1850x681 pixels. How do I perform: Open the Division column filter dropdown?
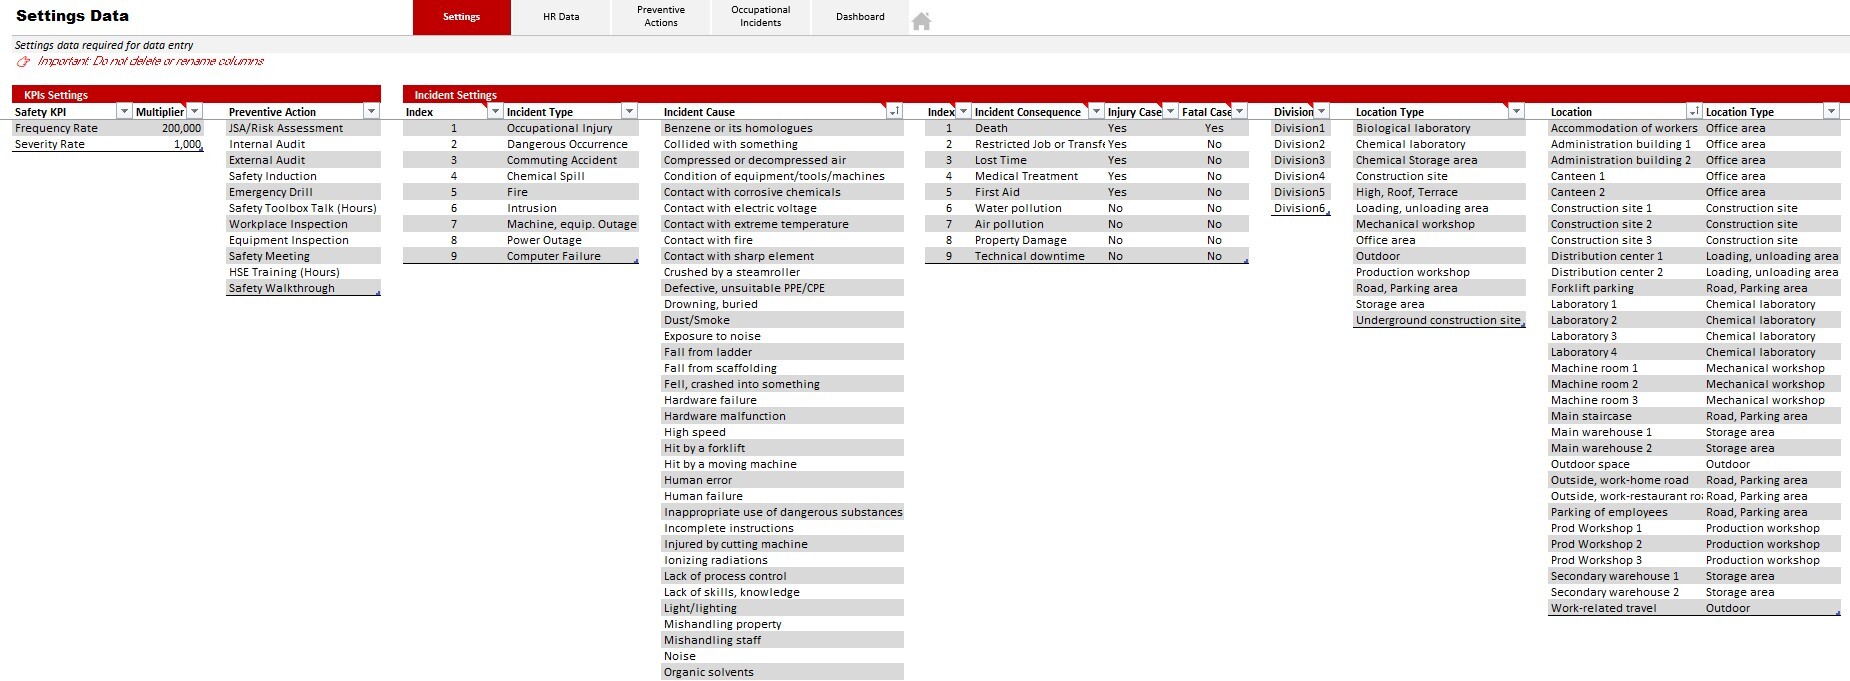(1322, 111)
